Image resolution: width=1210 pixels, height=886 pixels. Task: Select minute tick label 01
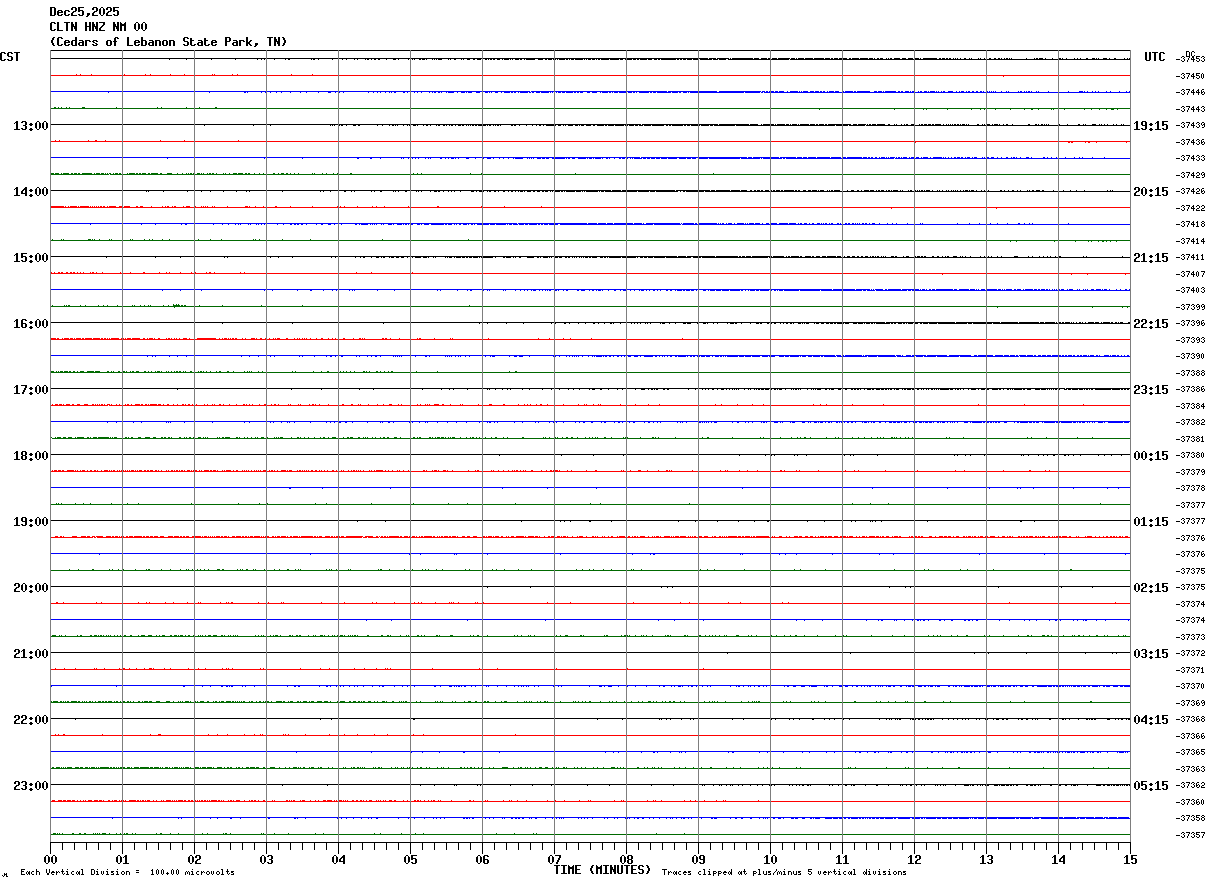coord(122,859)
